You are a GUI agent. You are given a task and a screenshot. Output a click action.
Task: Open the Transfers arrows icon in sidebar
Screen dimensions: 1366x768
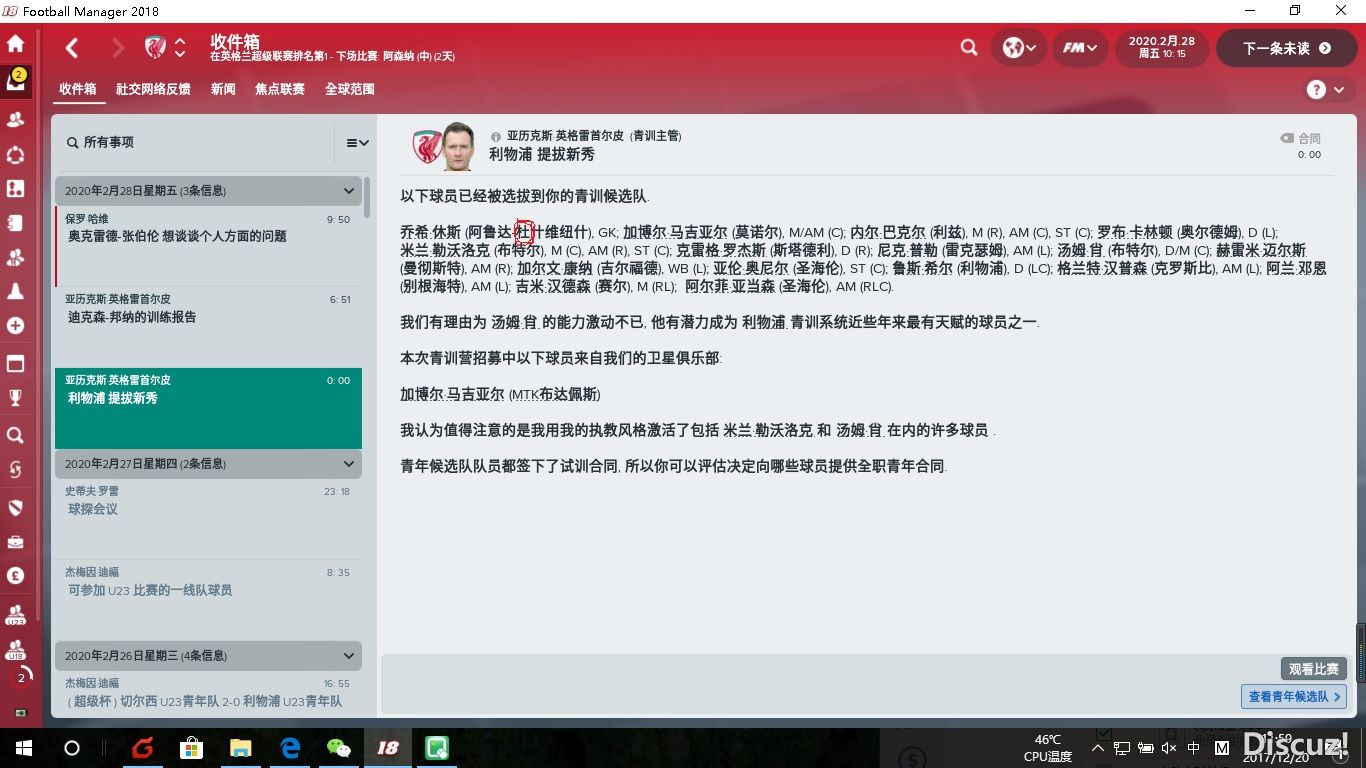point(15,469)
